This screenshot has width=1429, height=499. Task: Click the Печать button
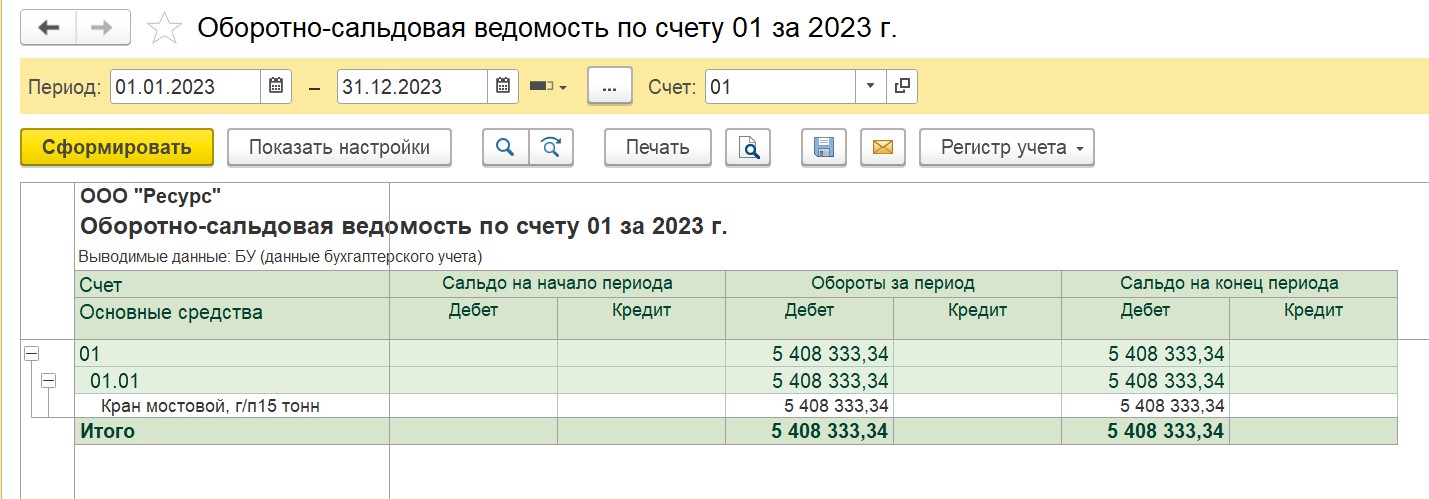(x=658, y=147)
